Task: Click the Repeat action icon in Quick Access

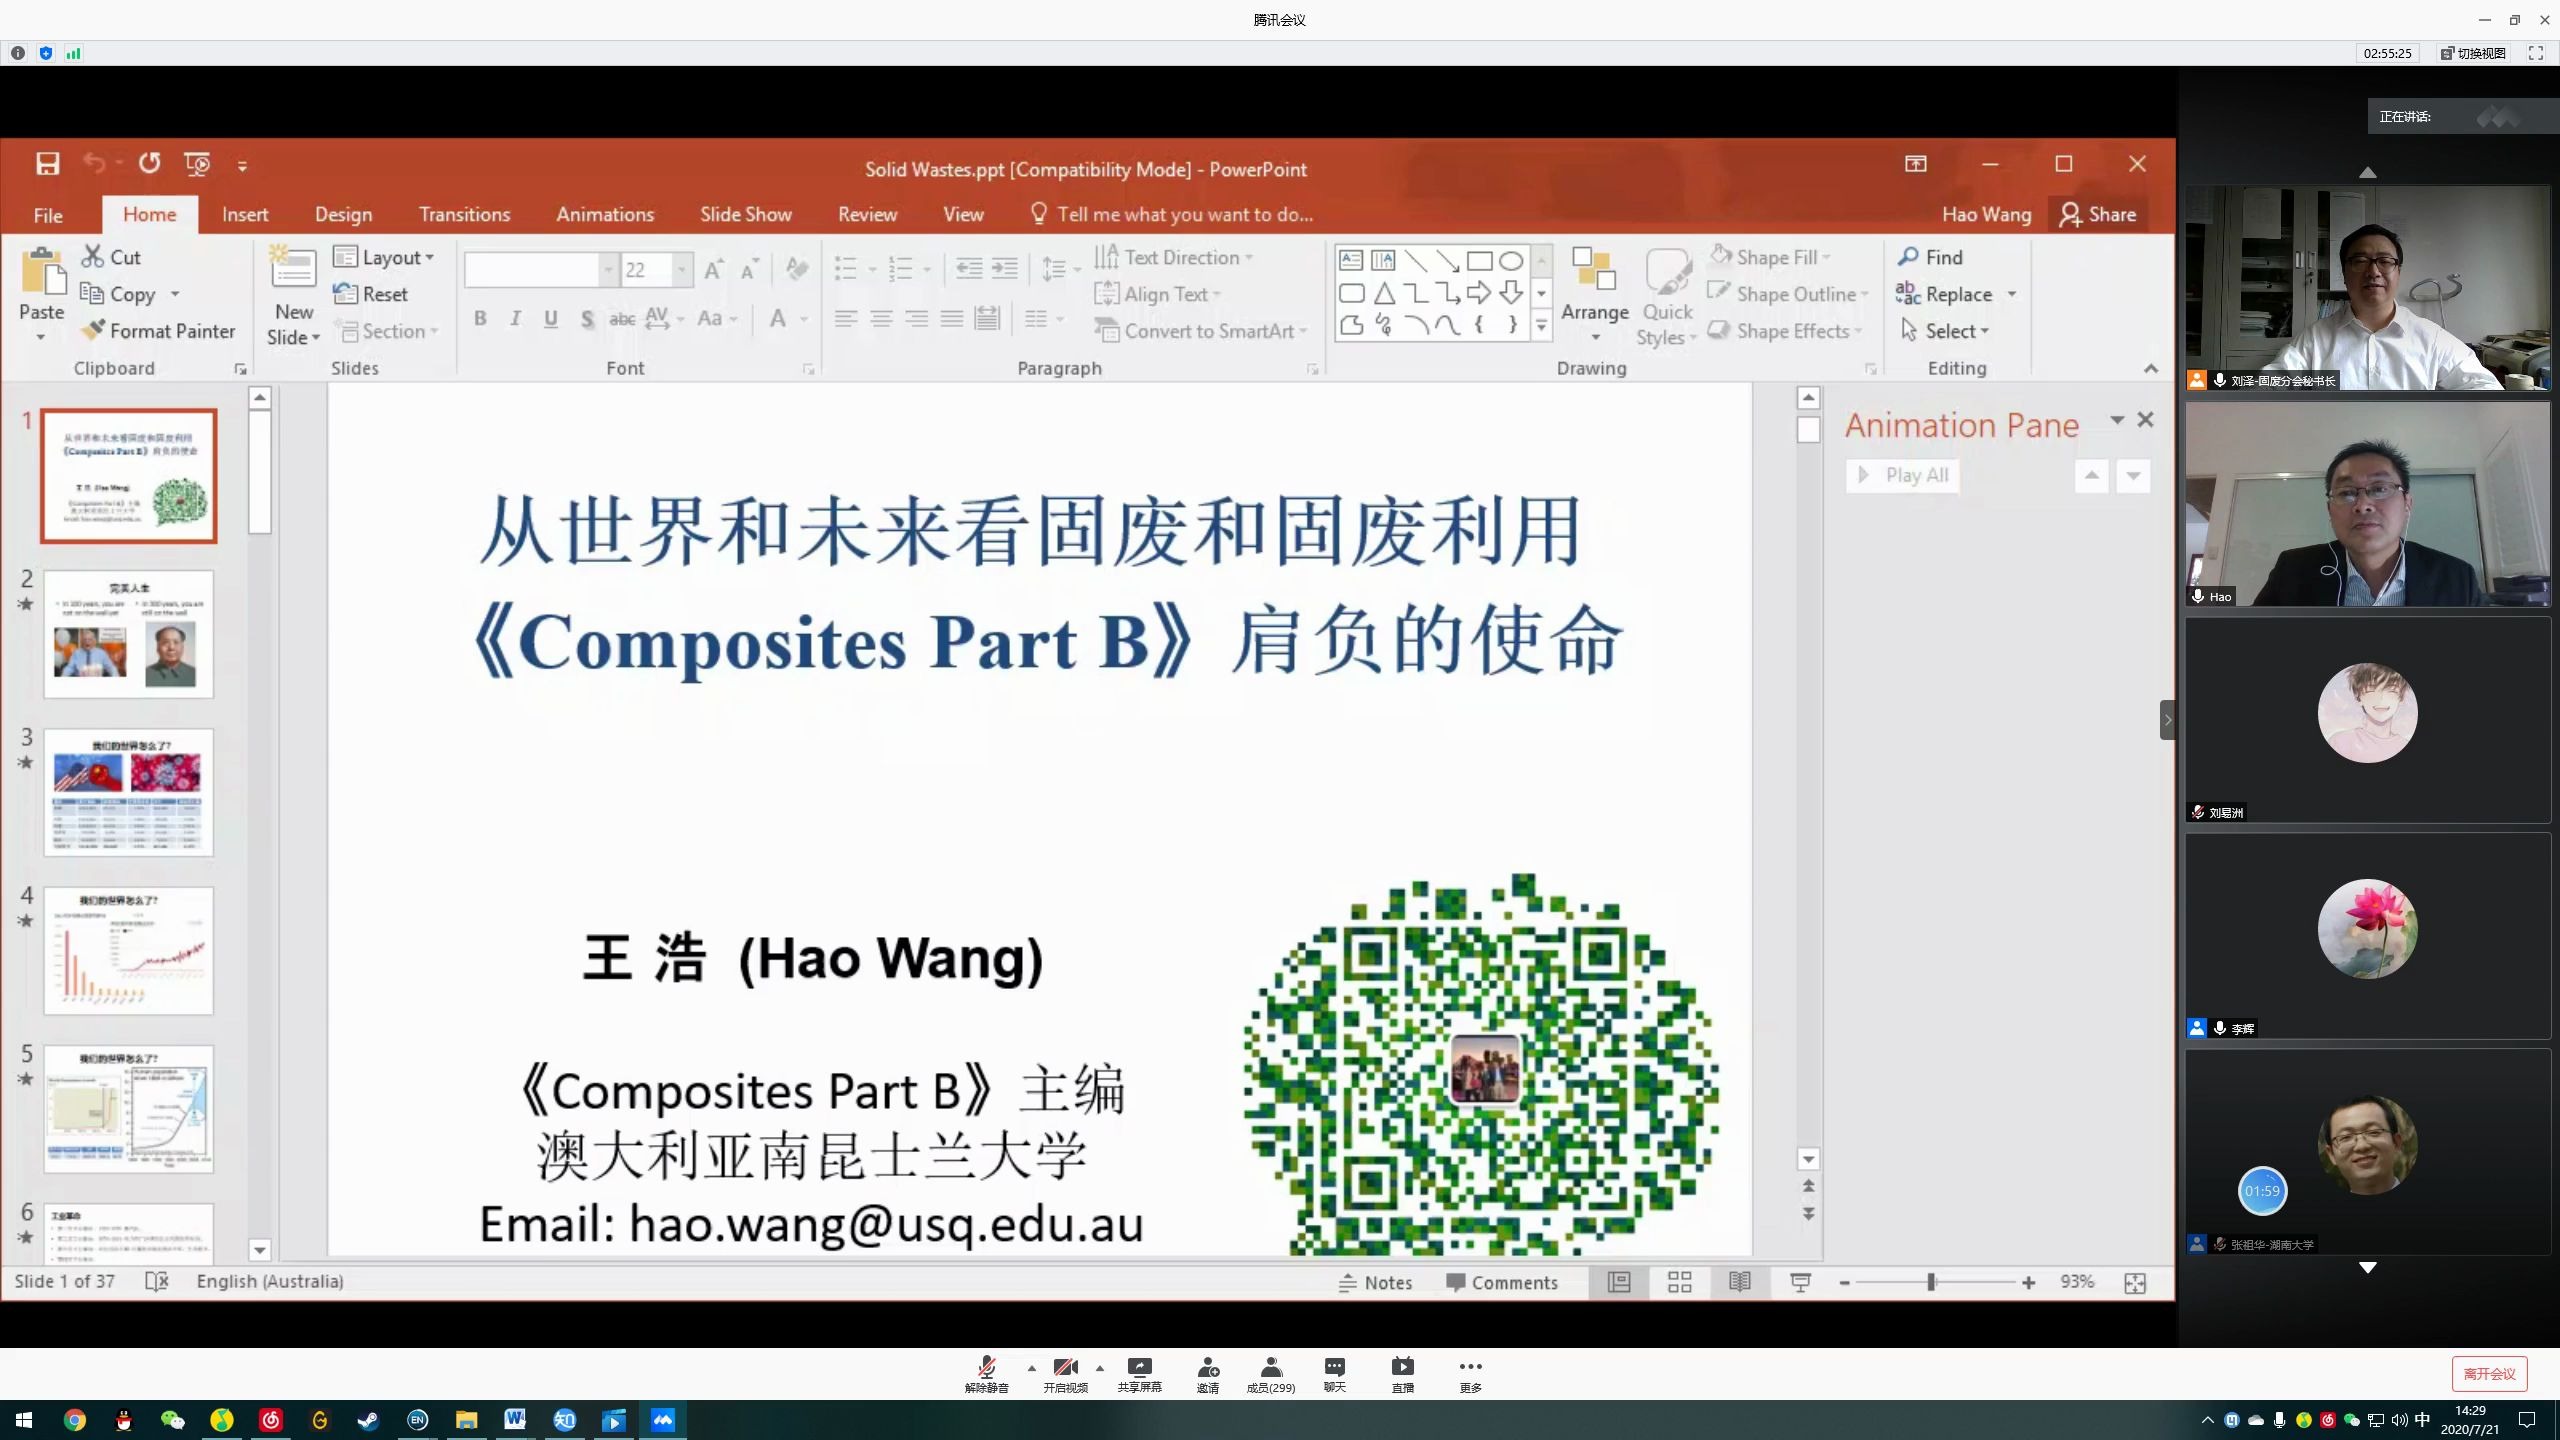Action: 149,163
